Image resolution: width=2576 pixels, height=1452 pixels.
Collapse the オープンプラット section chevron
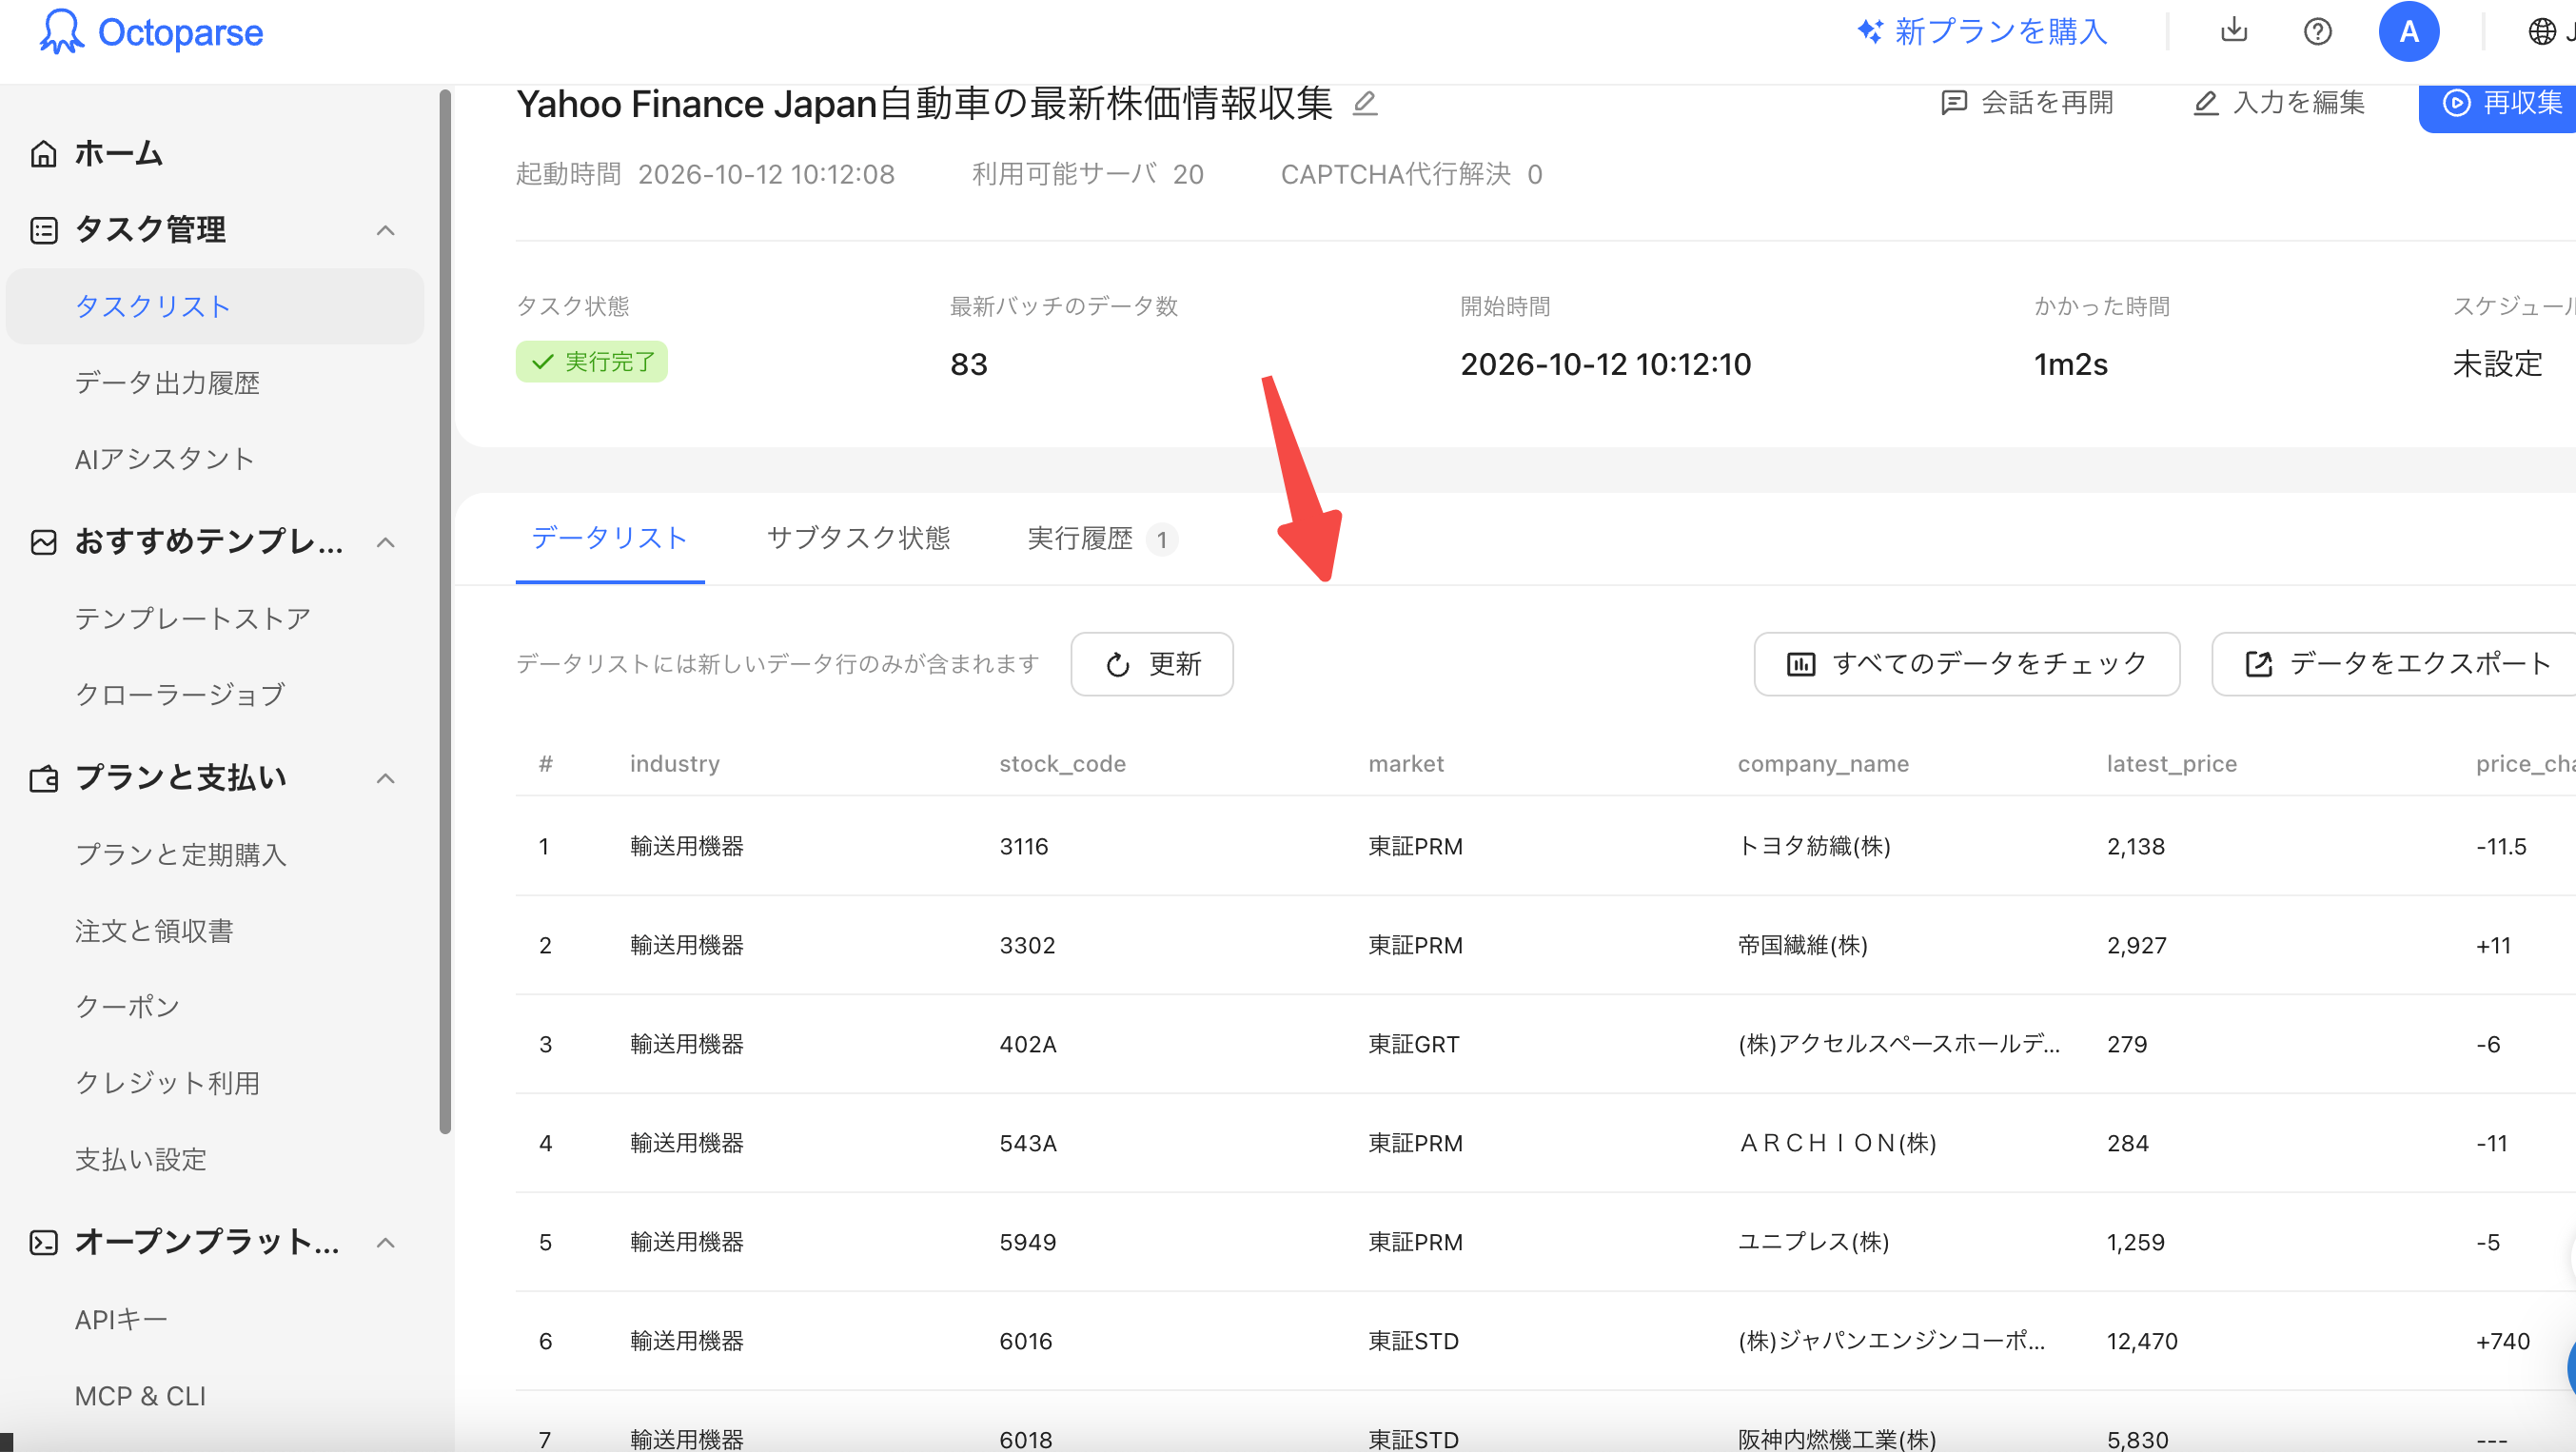[x=386, y=1242]
